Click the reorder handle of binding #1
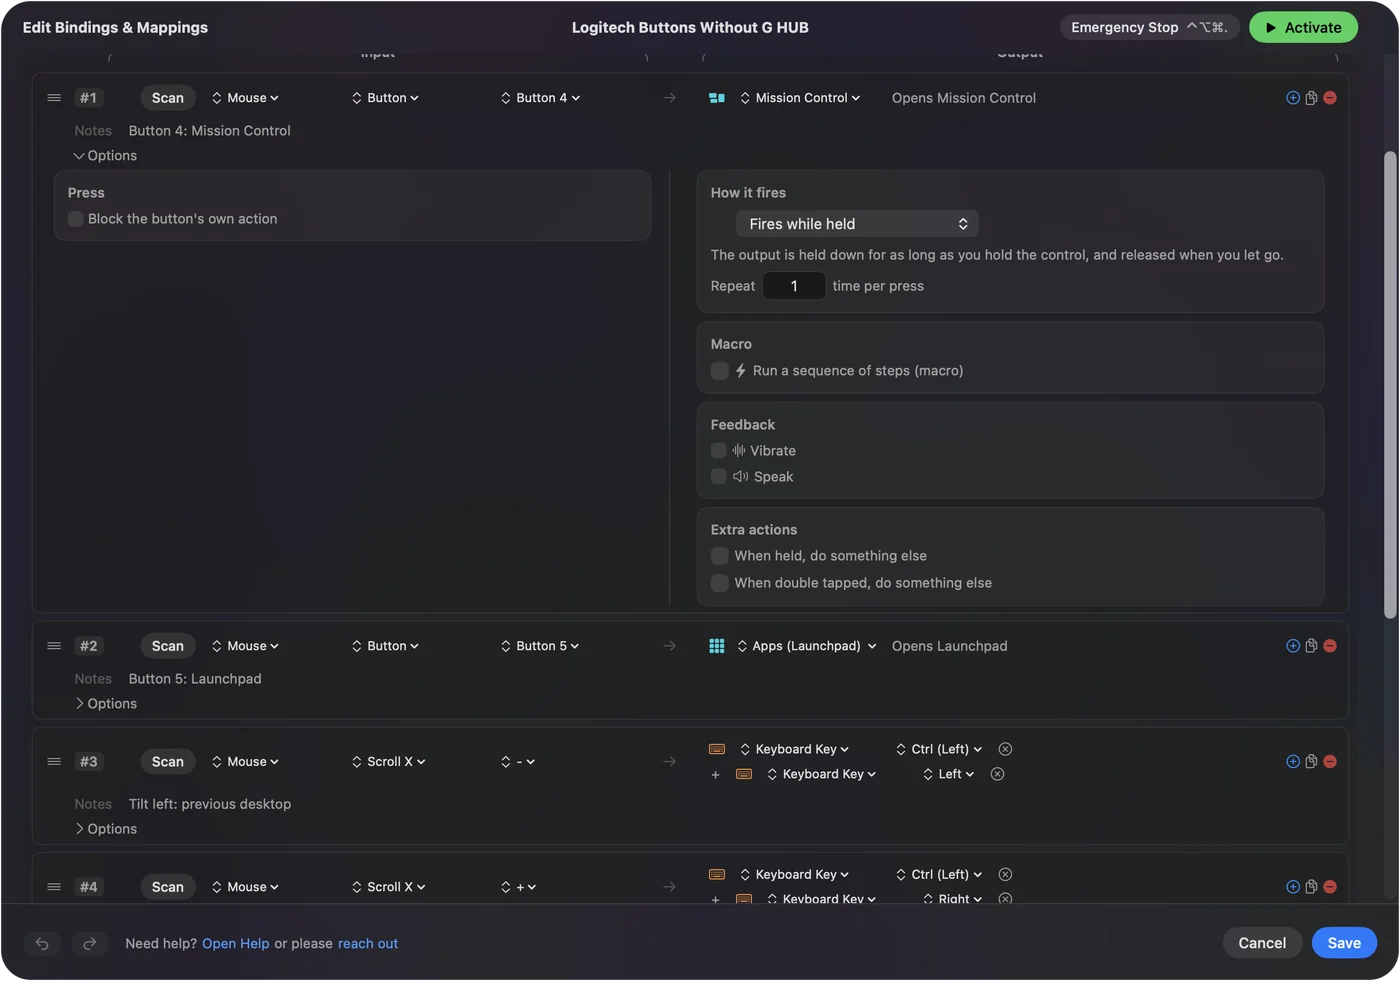This screenshot has width=1400, height=981. tap(54, 98)
